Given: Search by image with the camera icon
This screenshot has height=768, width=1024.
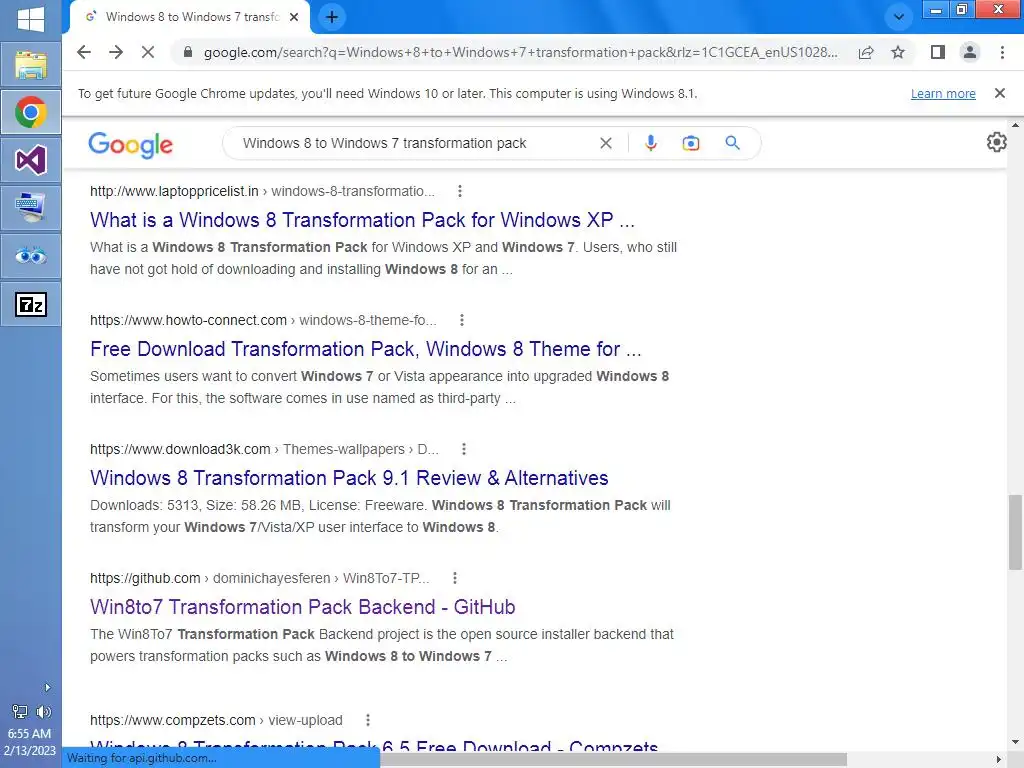Looking at the screenshot, I should pyautogui.click(x=691, y=143).
